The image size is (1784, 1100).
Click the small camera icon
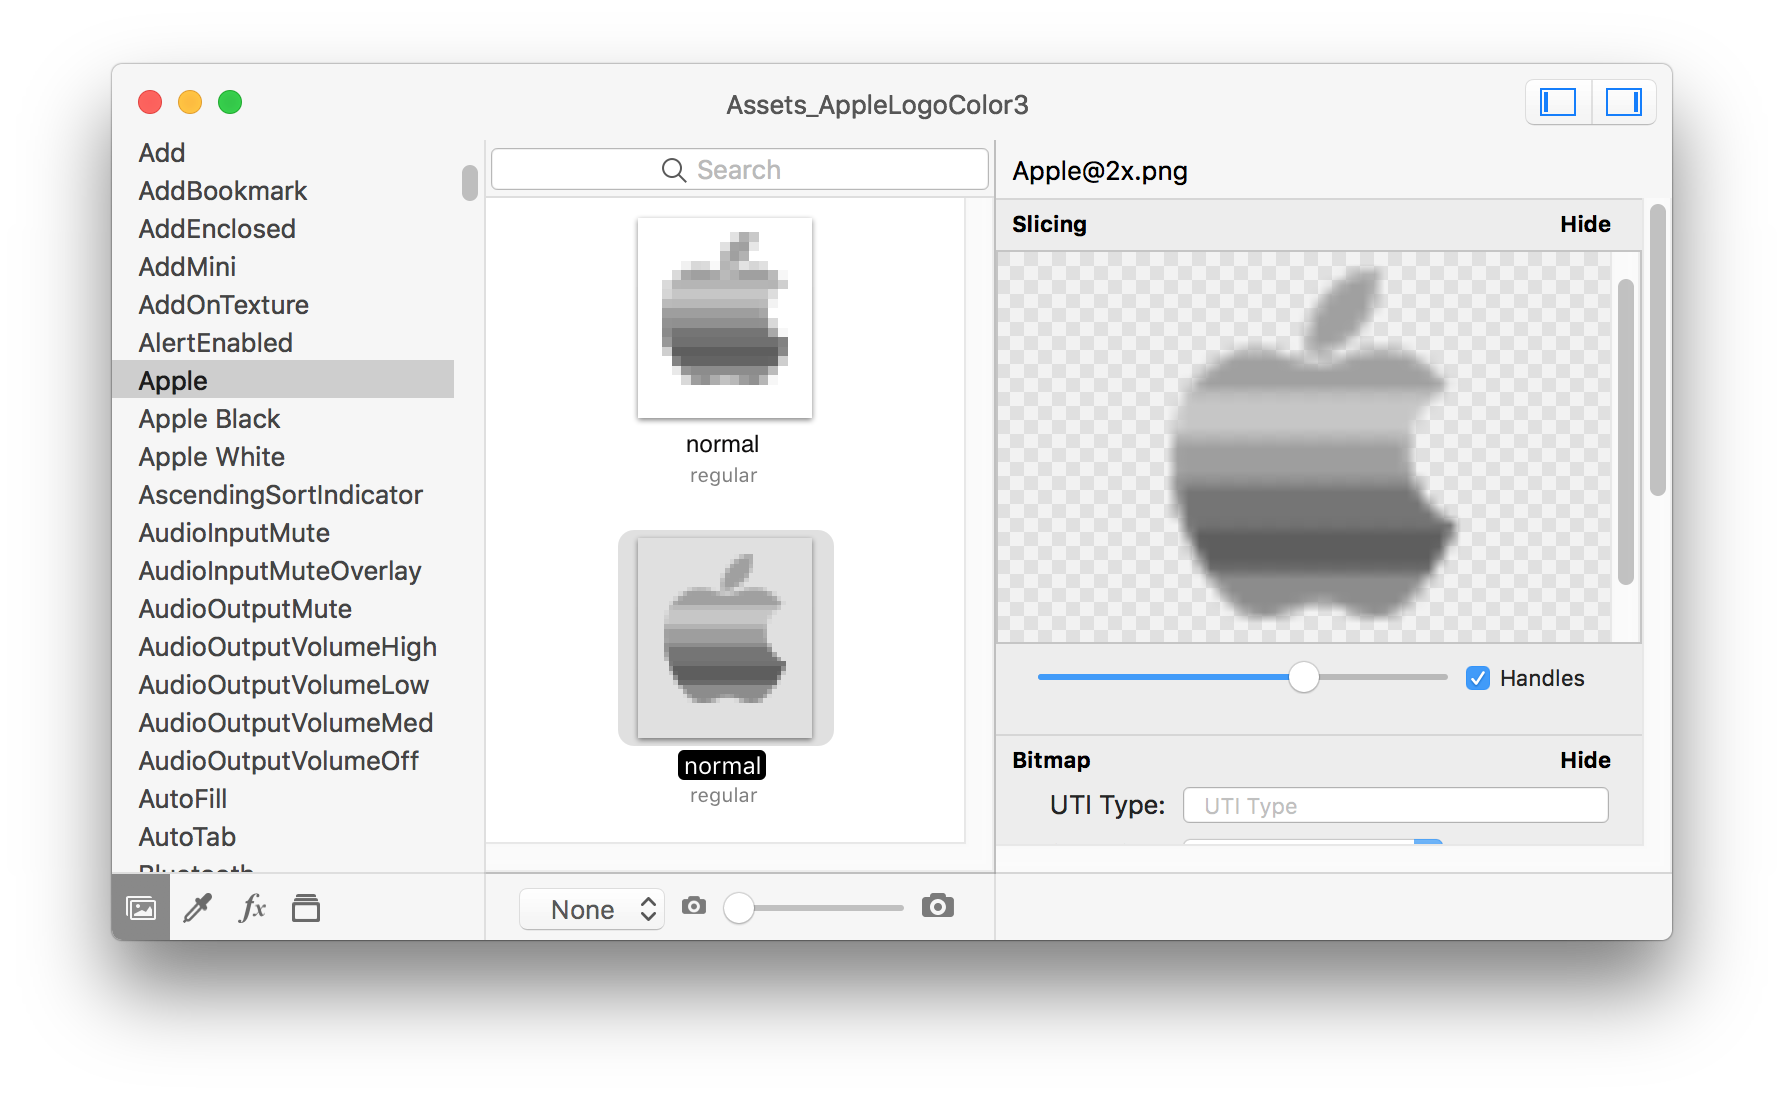[694, 906]
